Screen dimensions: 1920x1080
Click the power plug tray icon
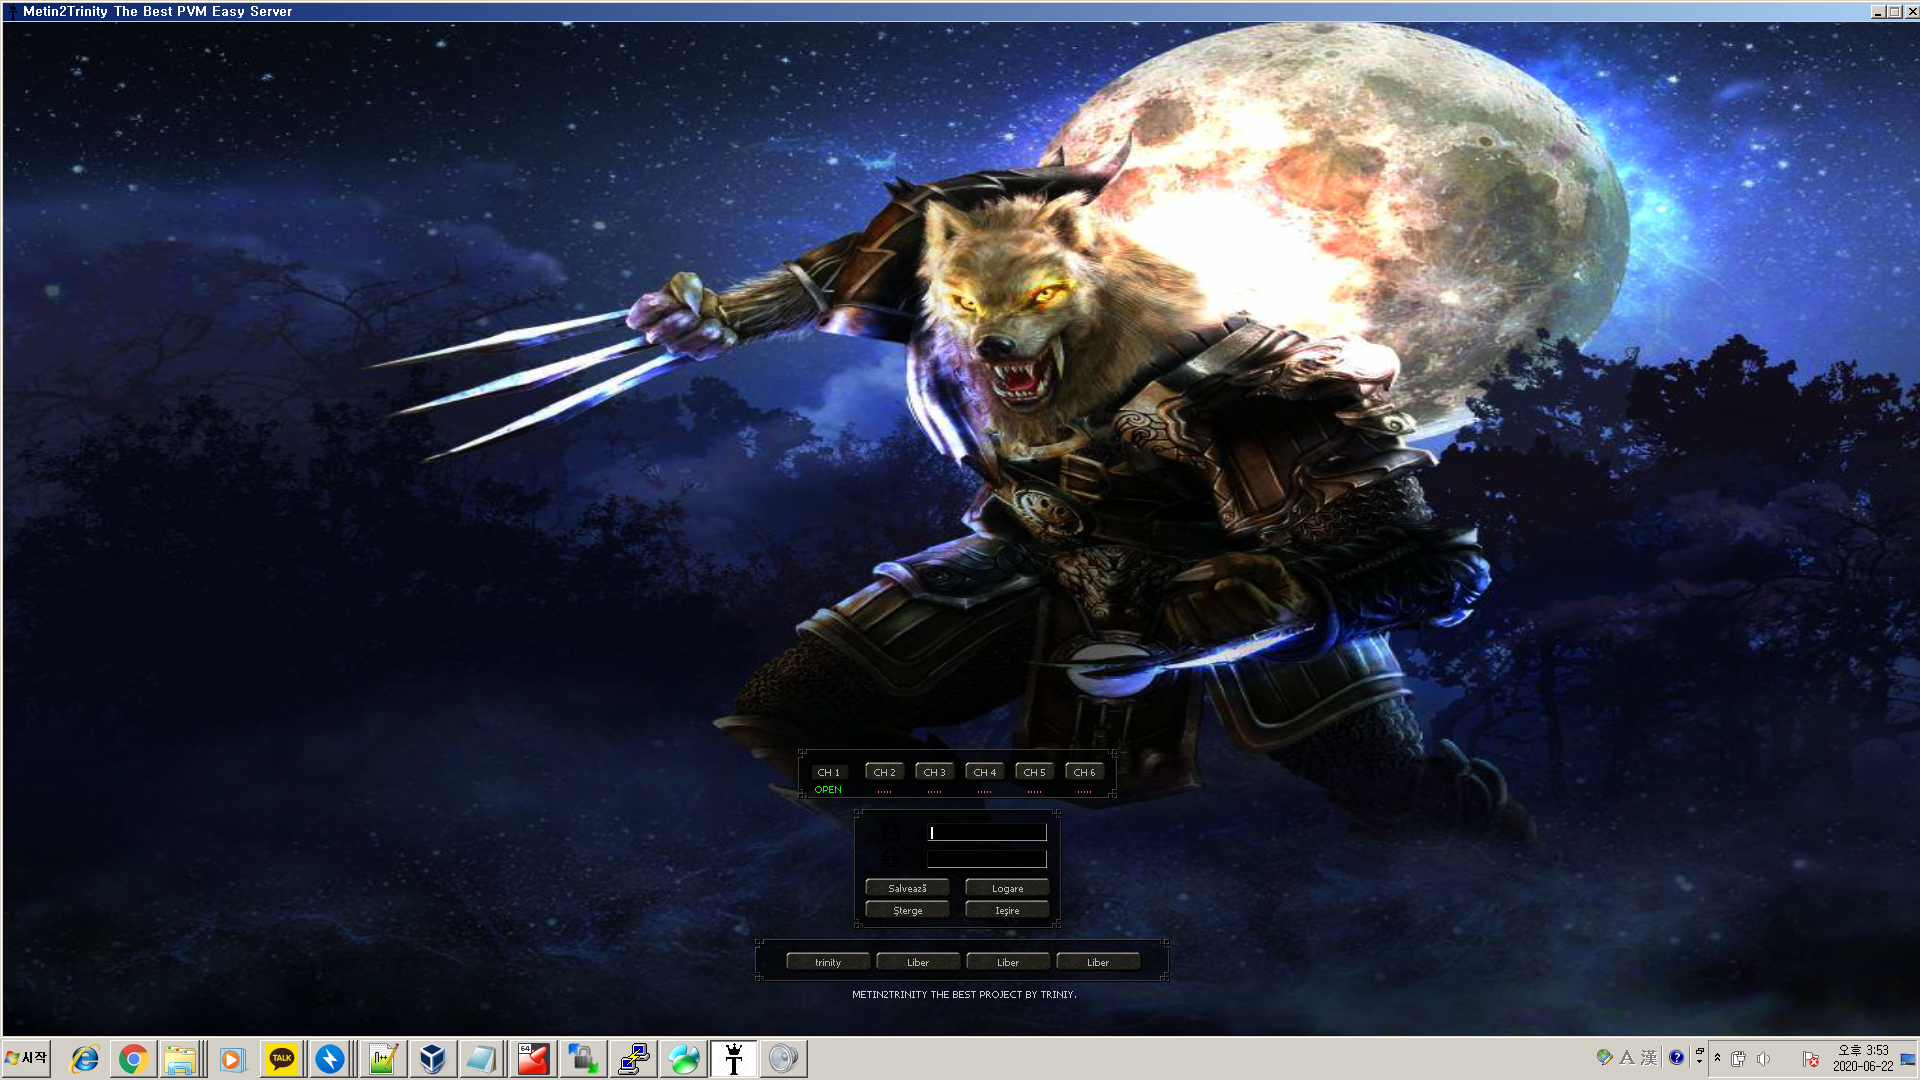[x=1739, y=1059]
